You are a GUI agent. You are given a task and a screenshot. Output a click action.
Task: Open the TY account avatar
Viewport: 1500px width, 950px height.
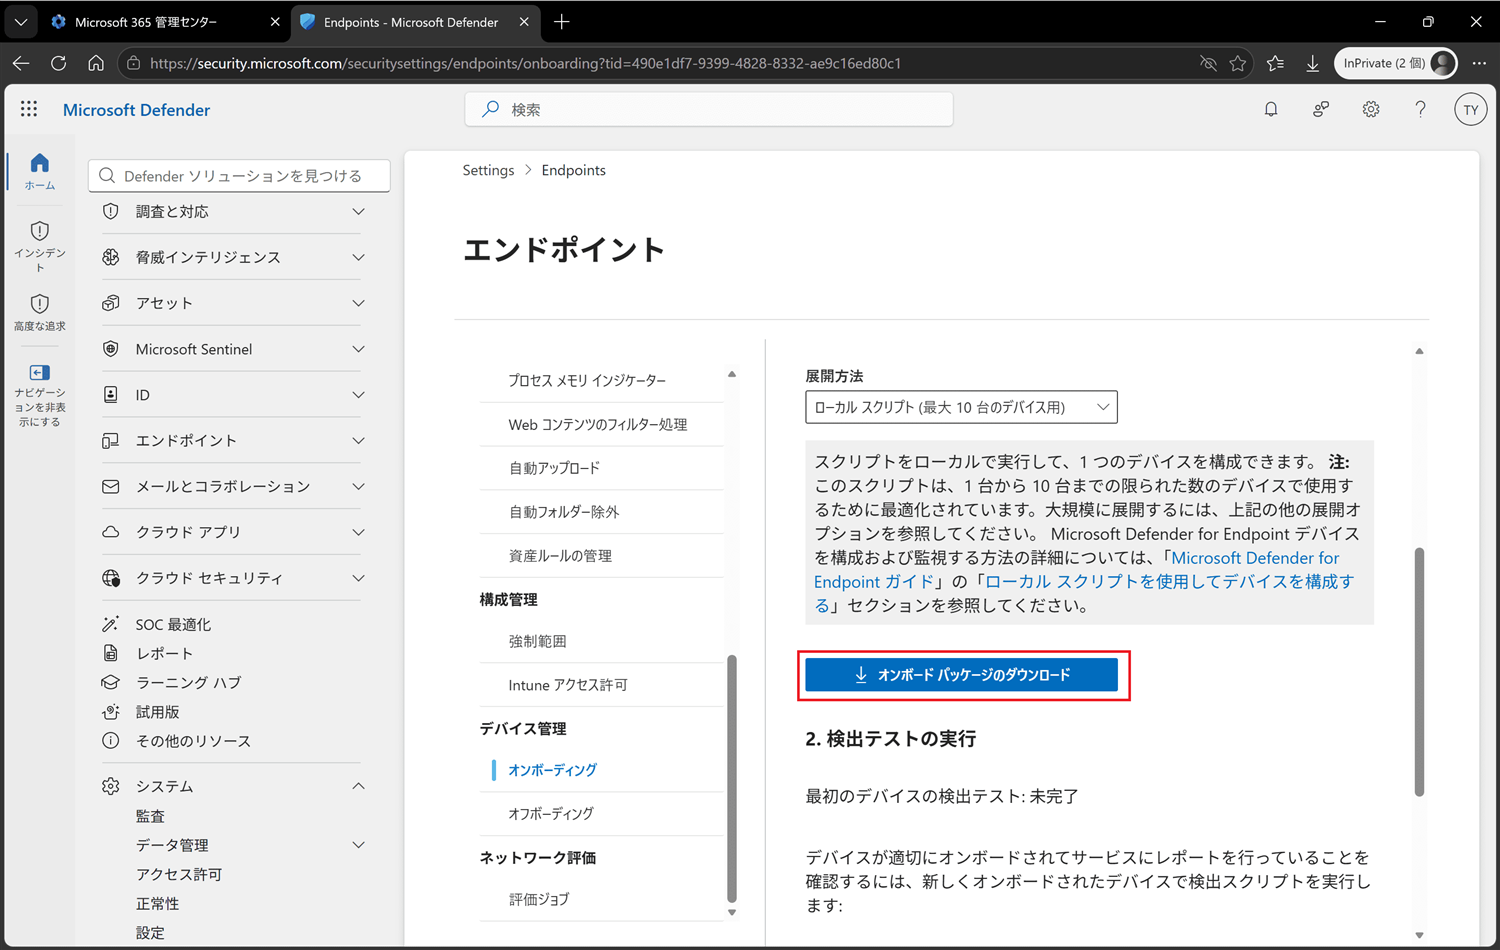[x=1470, y=110]
